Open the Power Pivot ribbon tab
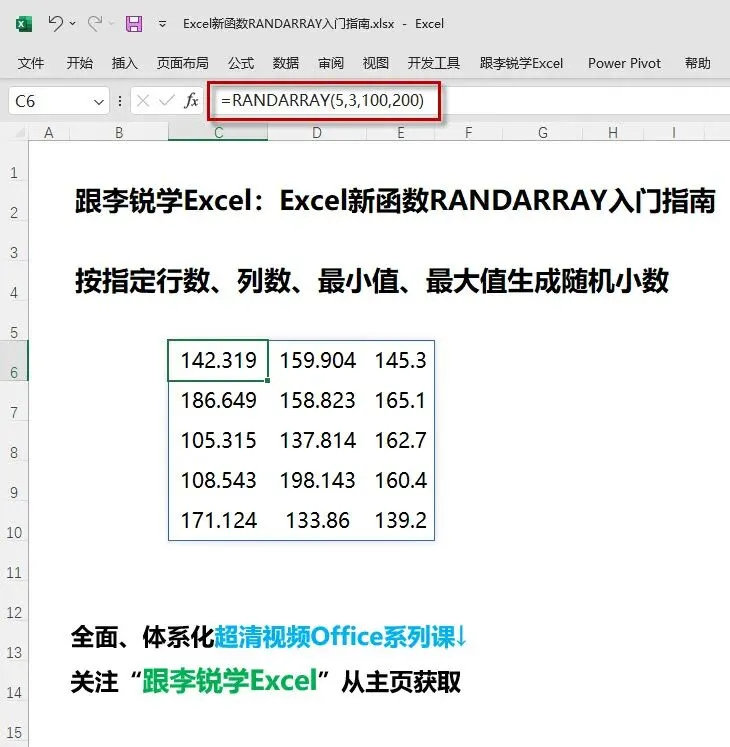This screenshot has height=747, width=730. tap(624, 63)
